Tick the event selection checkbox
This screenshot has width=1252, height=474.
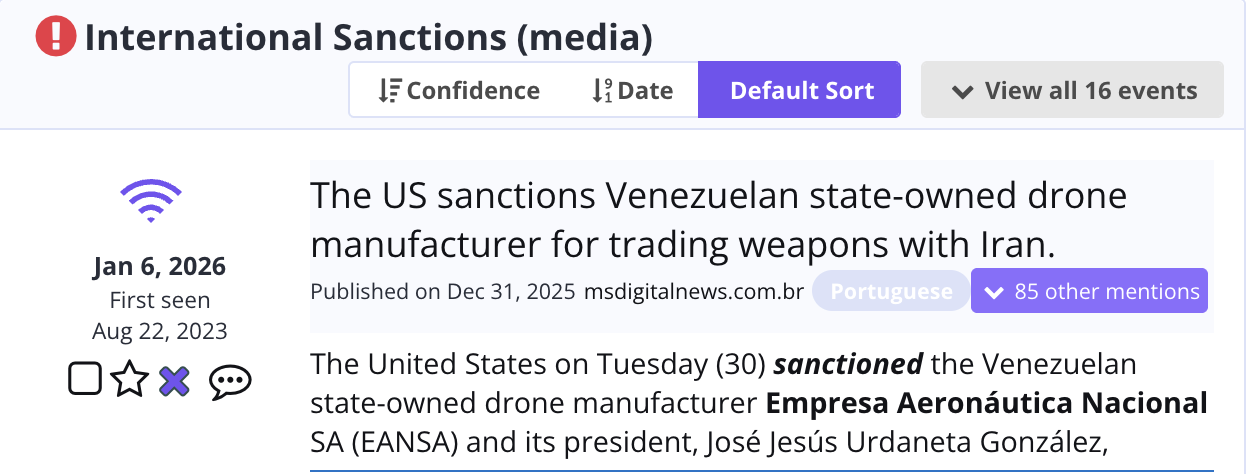(x=85, y=379)
